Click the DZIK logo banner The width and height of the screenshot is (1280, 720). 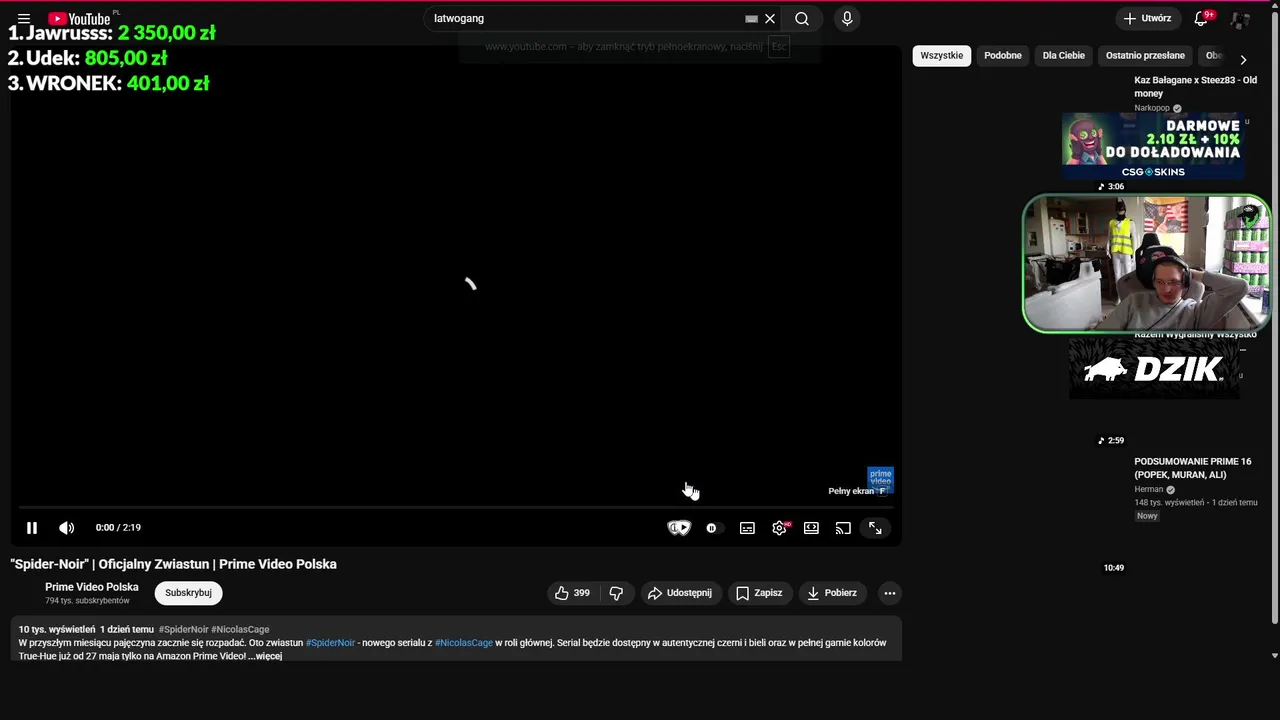click(x=1154, y=369)
